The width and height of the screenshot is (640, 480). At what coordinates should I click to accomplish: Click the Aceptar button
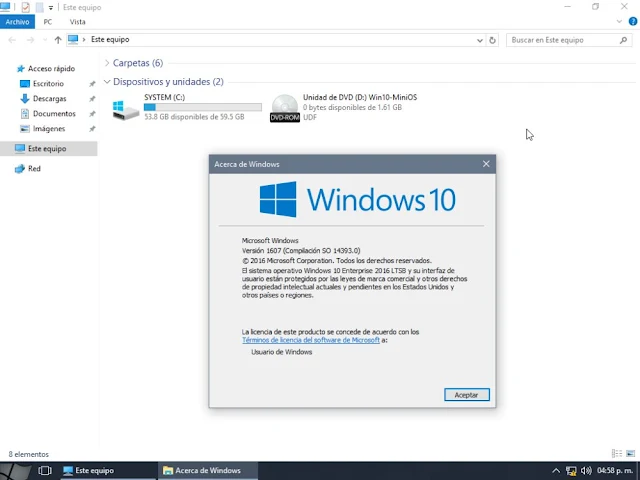pos(467,395)
